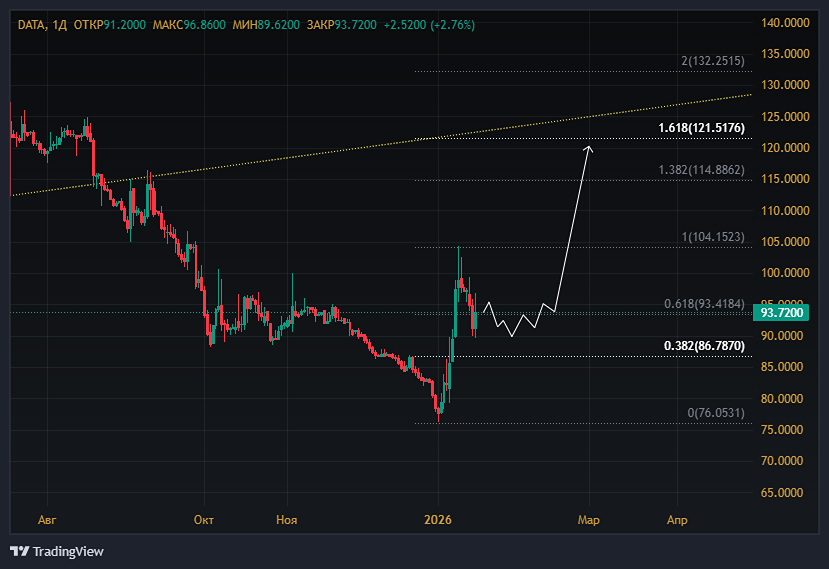Click the TradingView logo

tap(57, 552)
